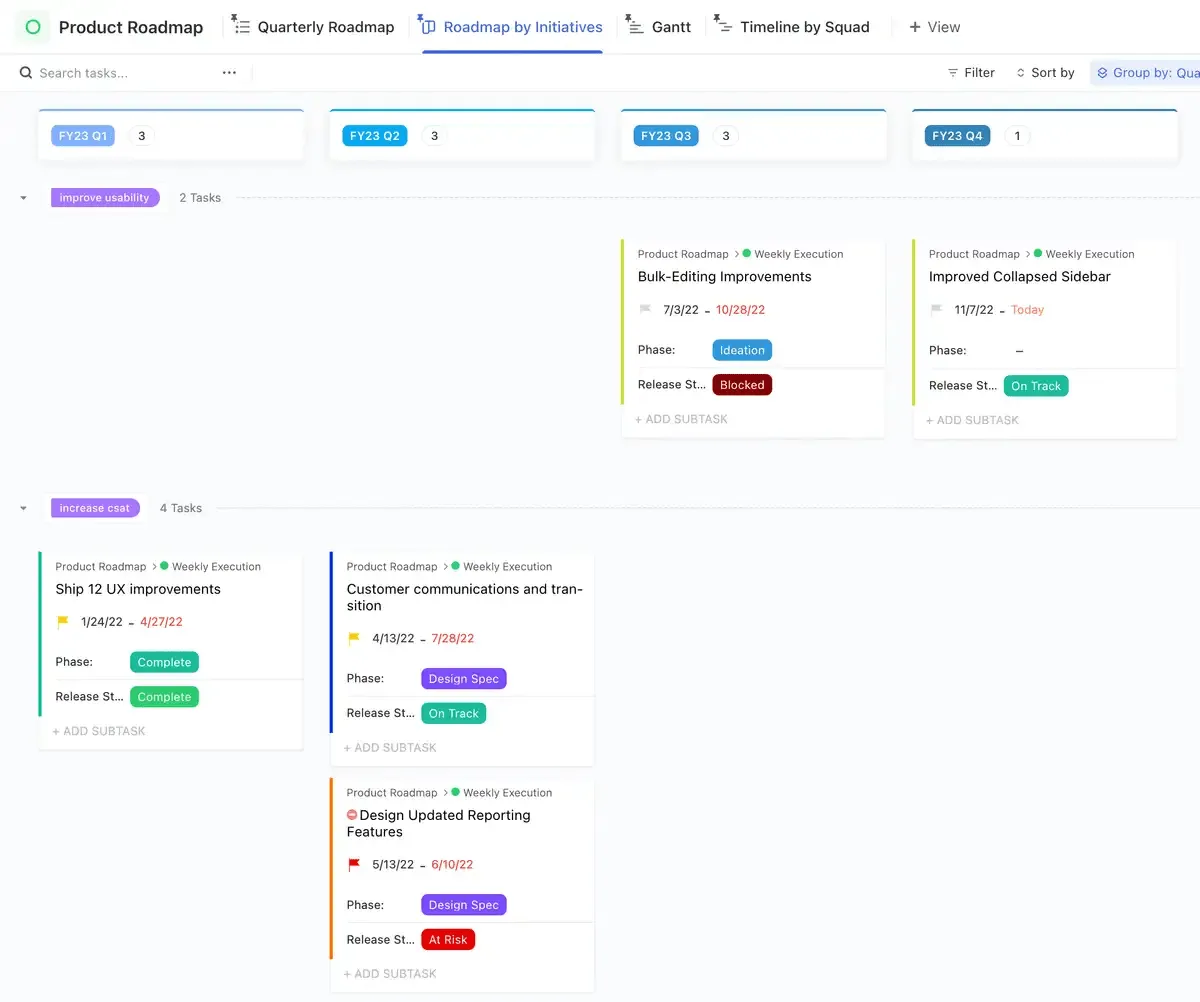Click the FY23 Q1 column label
1200x1002 pixels.
click(x=83, y=136)
